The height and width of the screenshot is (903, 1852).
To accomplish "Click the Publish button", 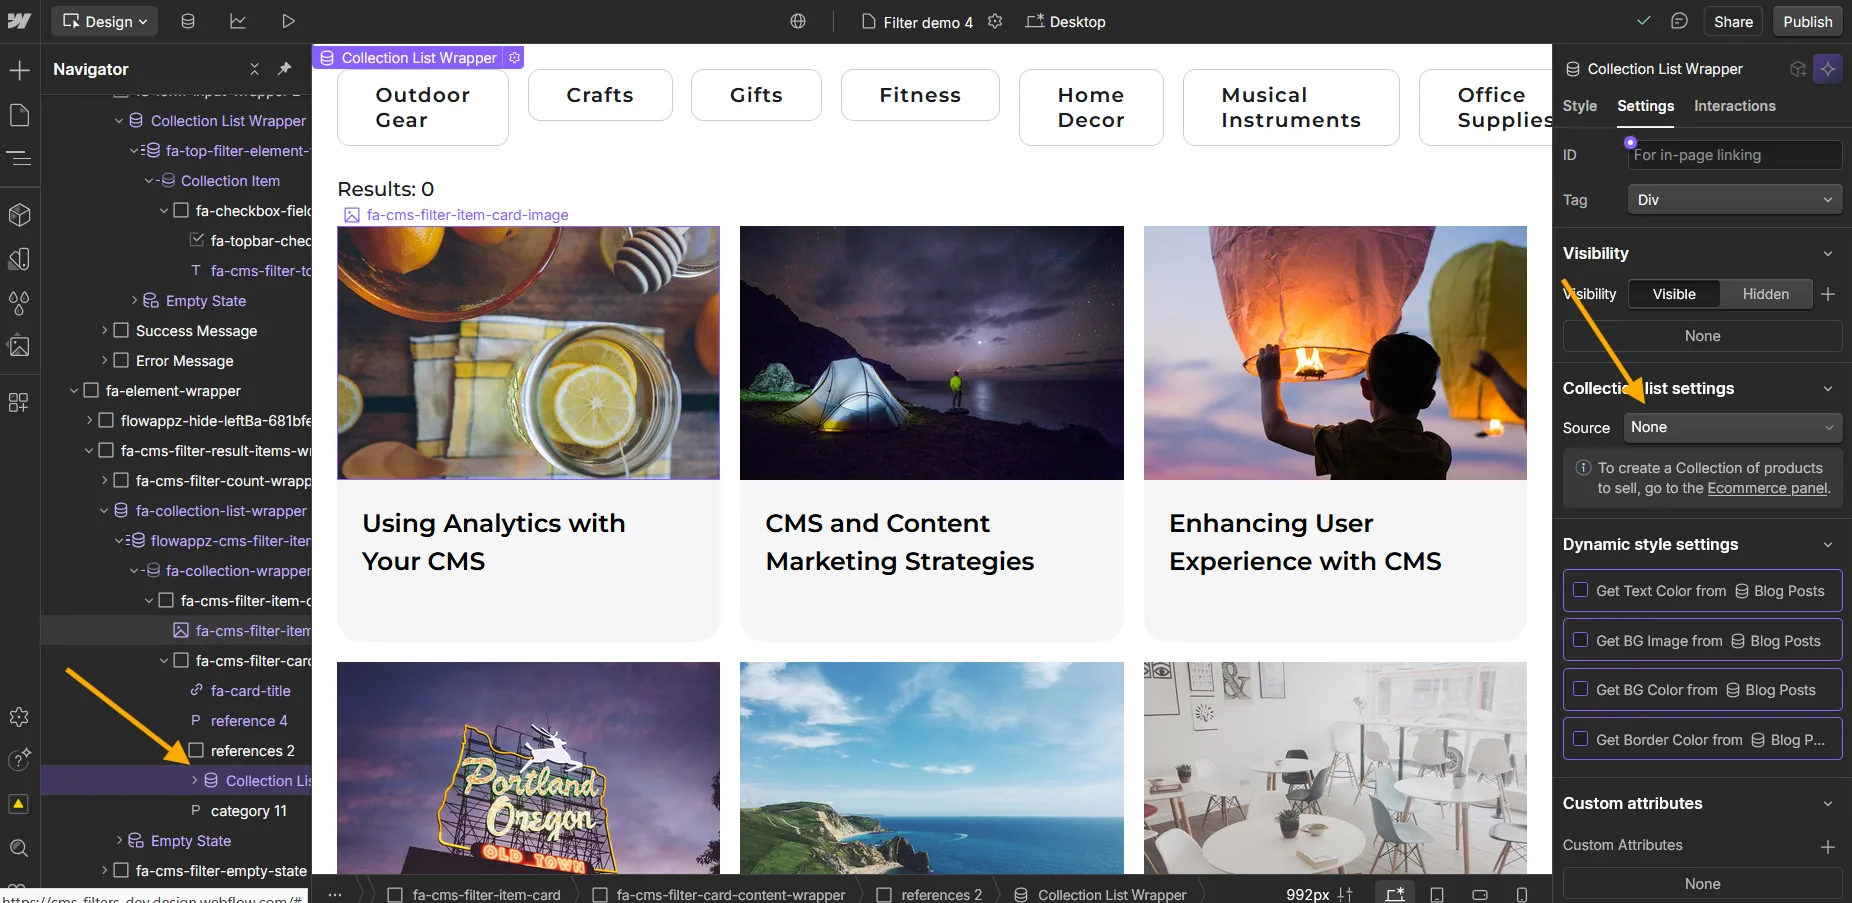I will [1808, 21].
